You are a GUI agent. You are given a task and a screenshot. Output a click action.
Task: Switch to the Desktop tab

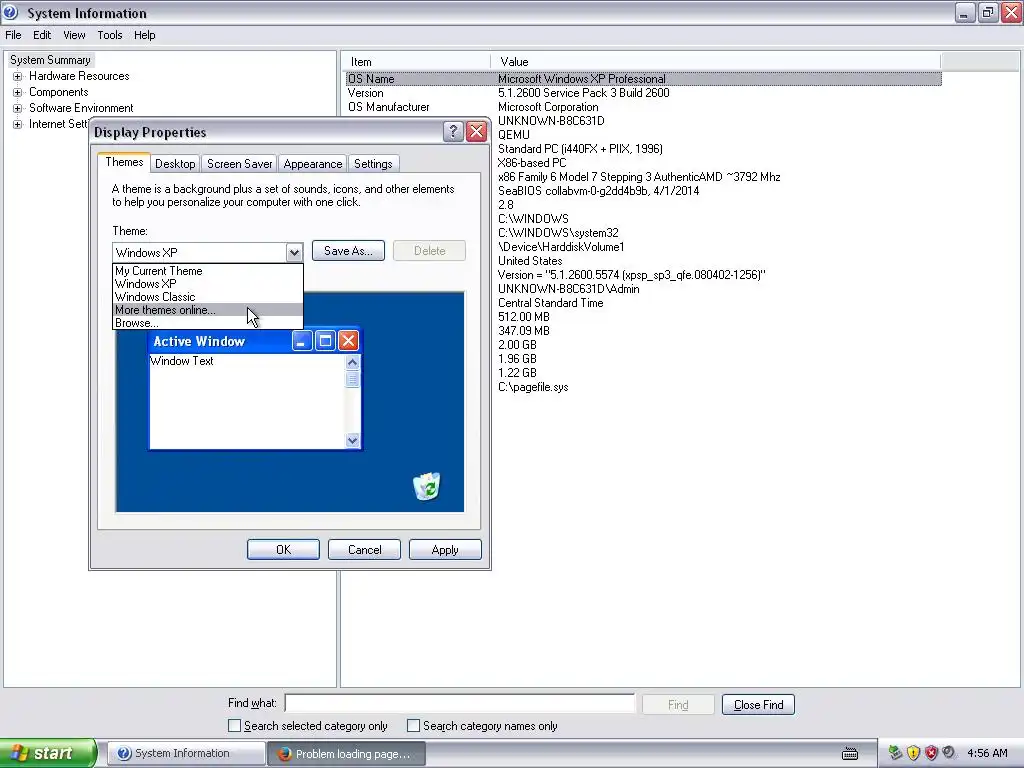click(175, 164)
